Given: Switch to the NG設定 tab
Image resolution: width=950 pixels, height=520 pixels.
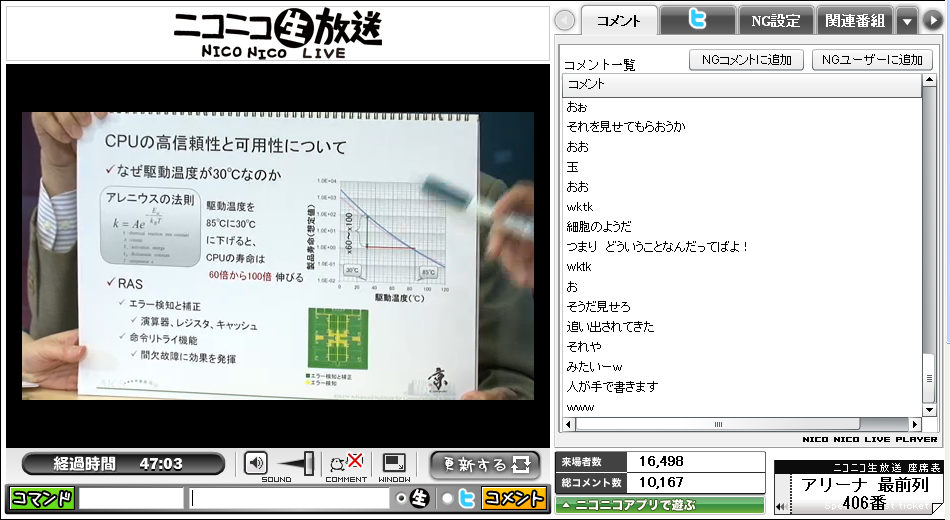Looking at the screenshot, I should [776, 21].
